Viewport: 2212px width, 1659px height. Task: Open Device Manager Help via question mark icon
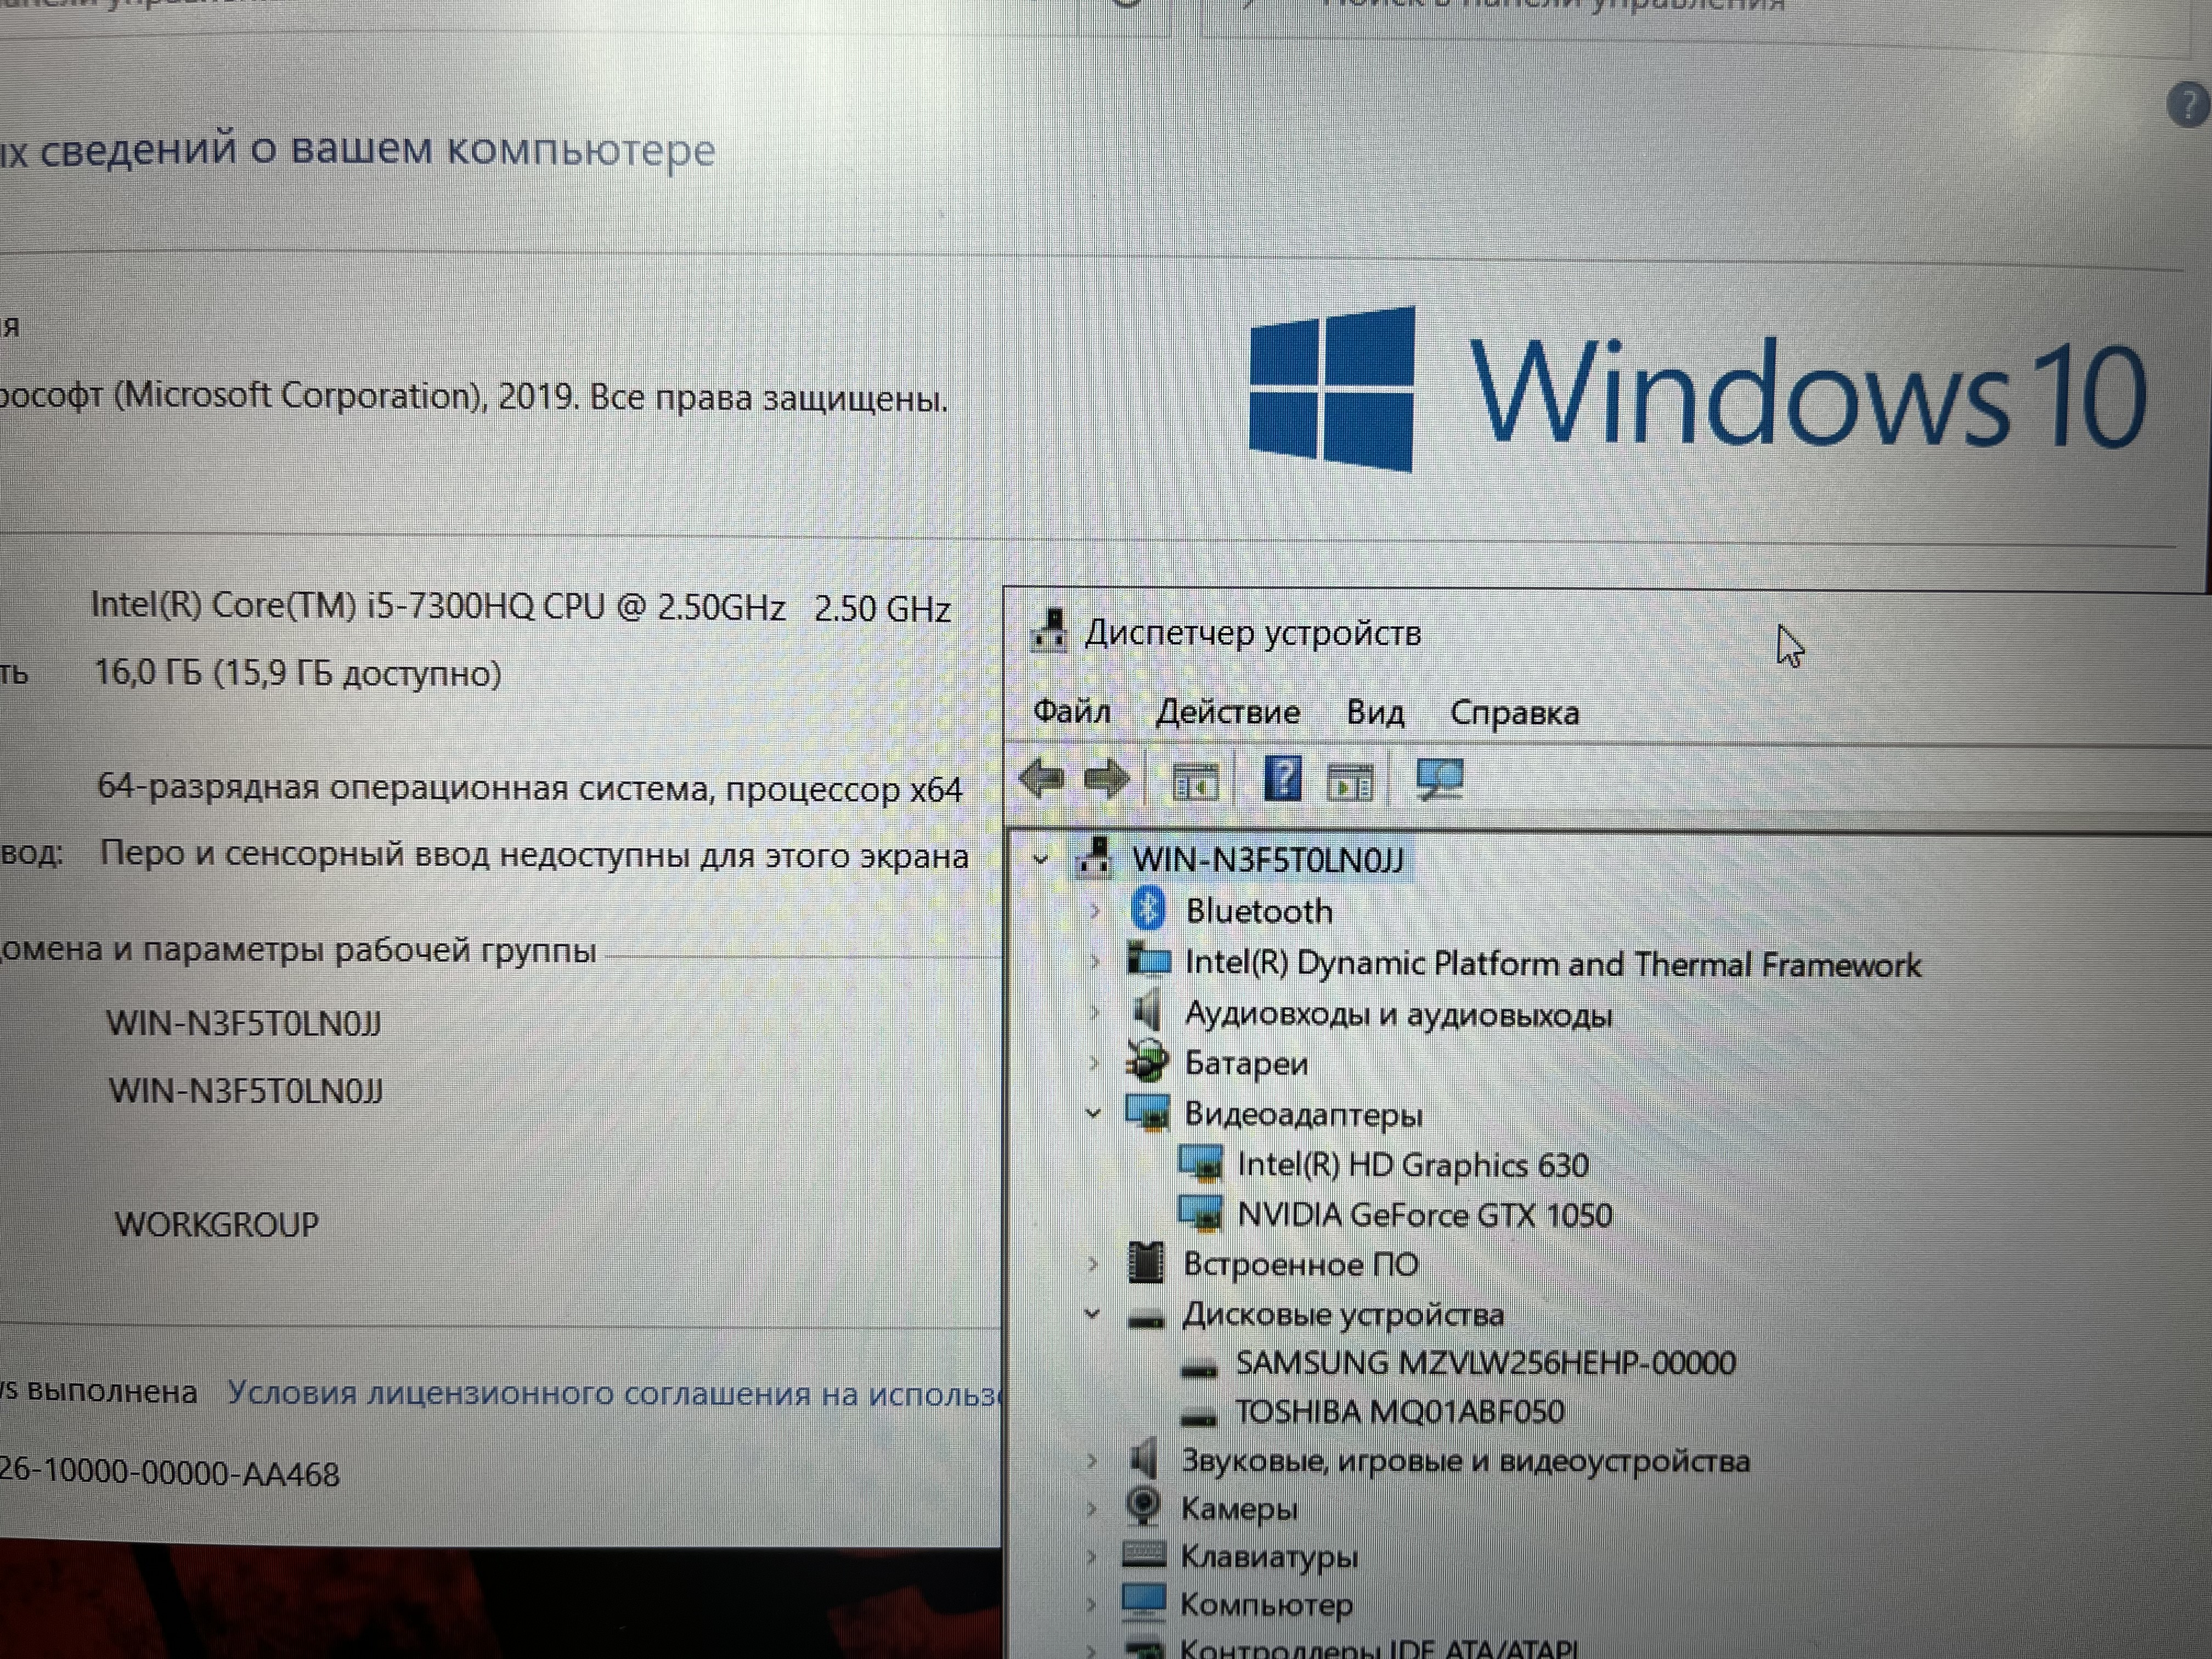(1284, 780)
